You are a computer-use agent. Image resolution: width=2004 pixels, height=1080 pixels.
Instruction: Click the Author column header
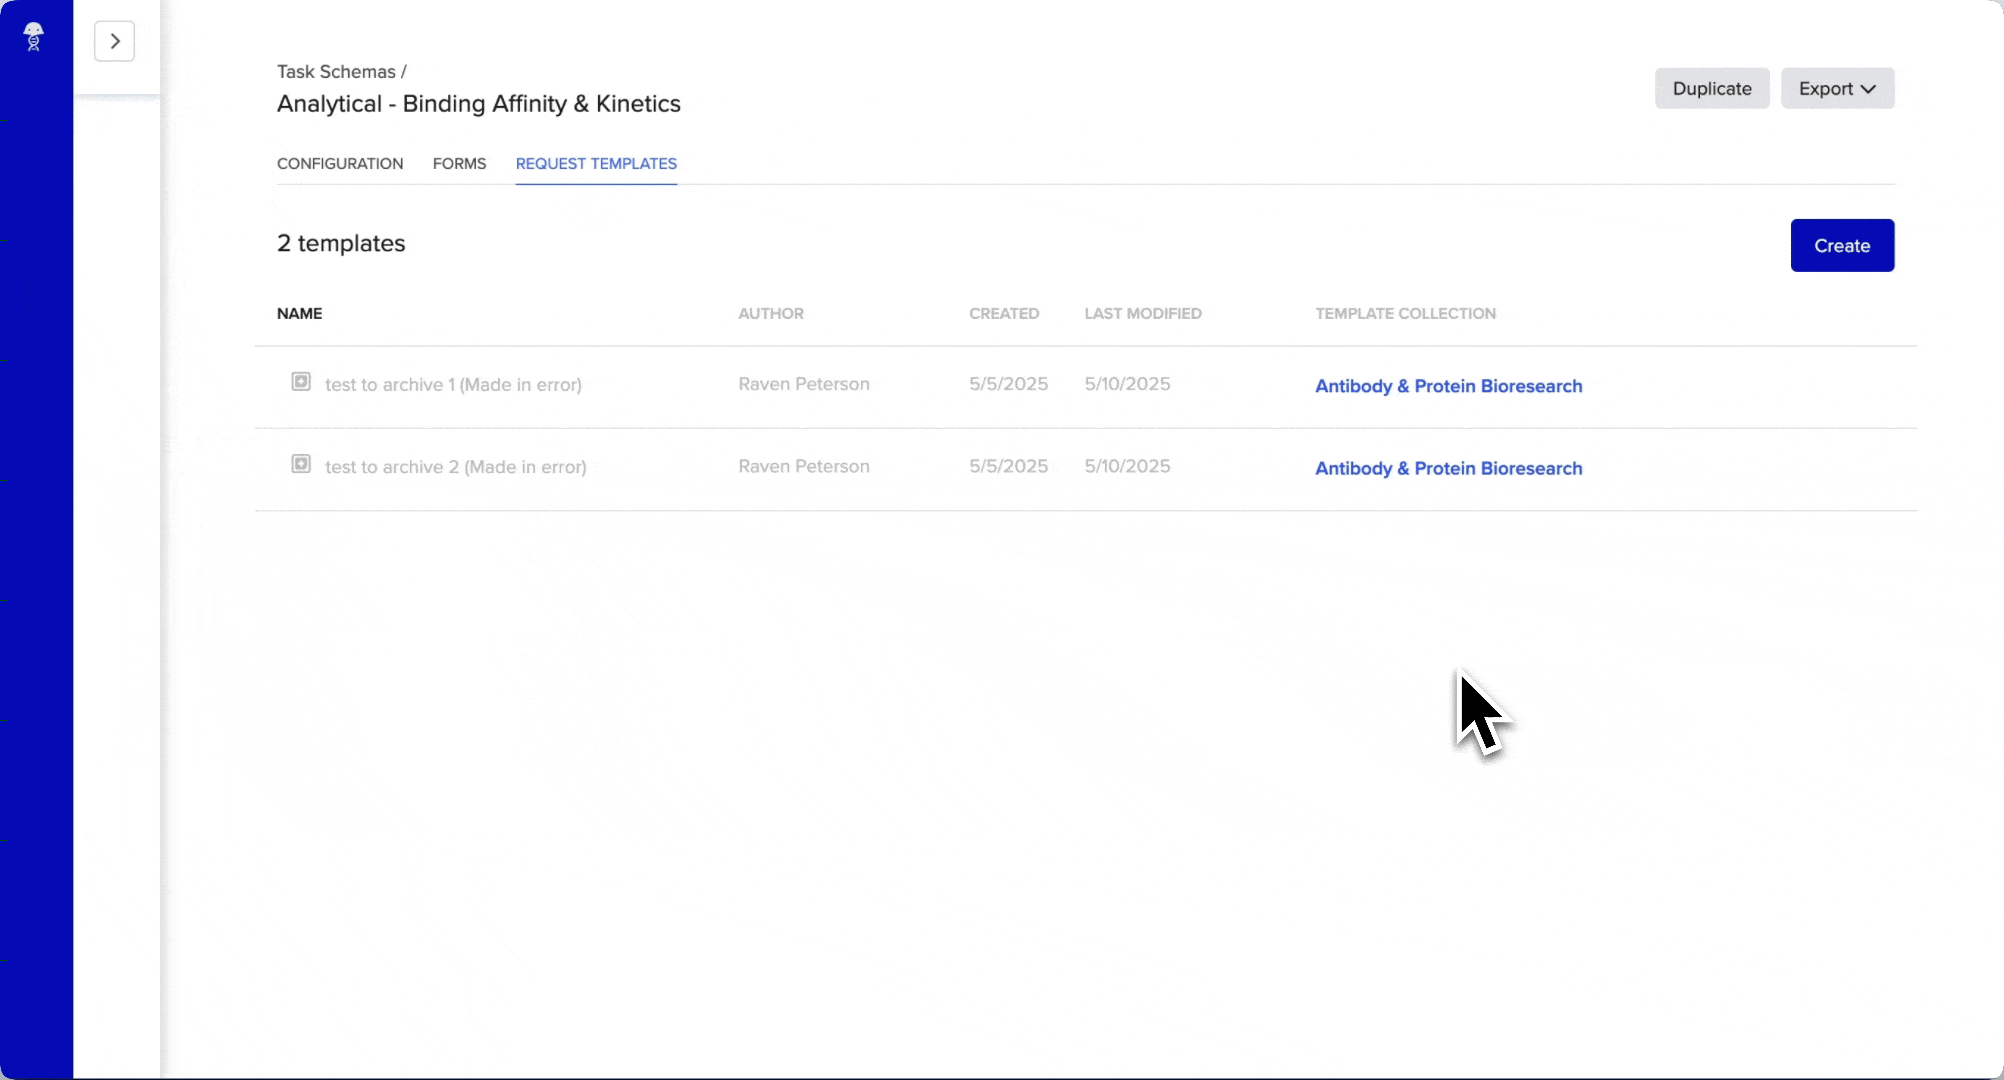click(x=770, y=313)
